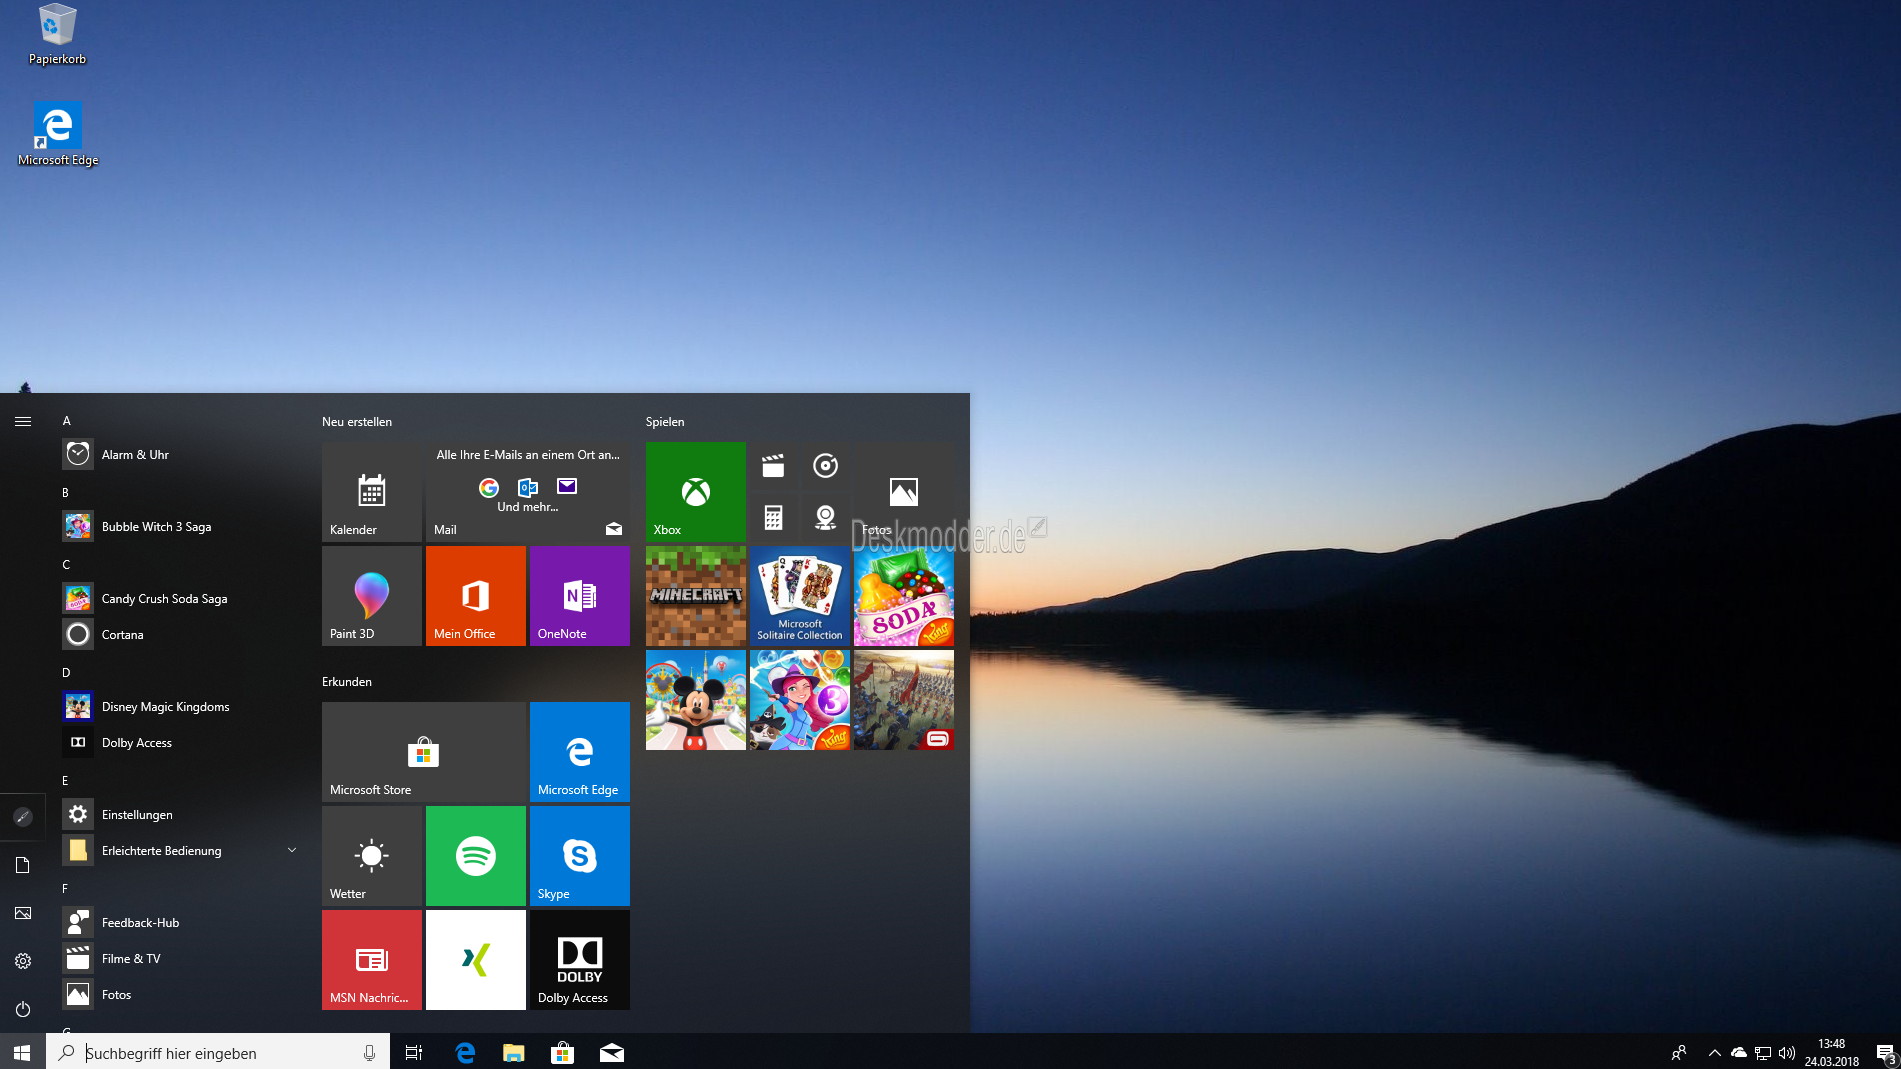1901x1069 pixels.
Task: Open the Mein Office tile
Action: tap(476, 596)
